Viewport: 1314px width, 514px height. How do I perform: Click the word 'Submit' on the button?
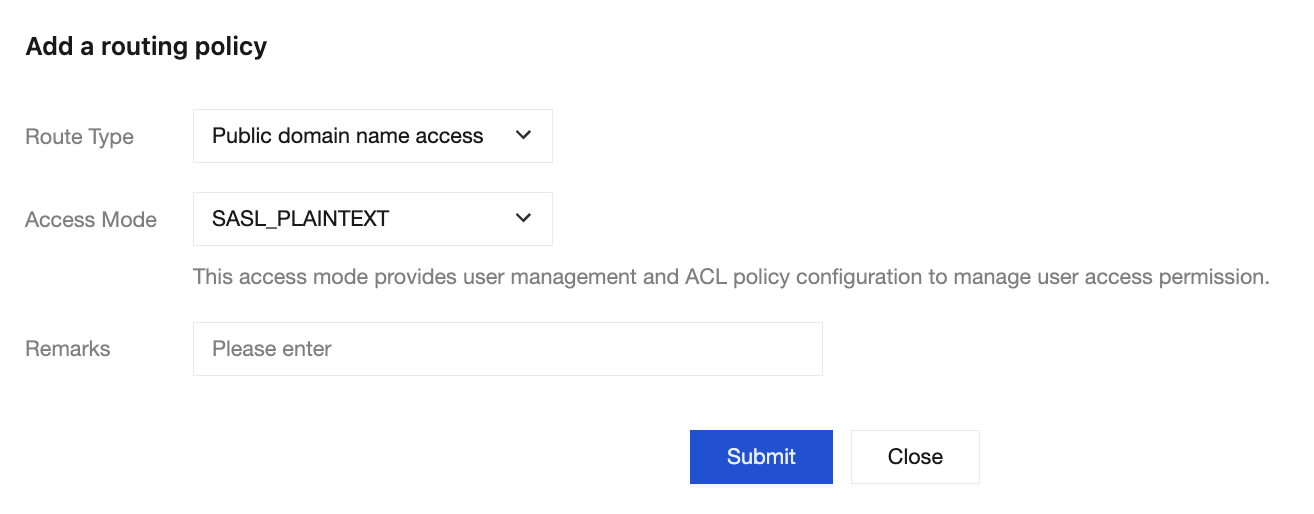click(x=761, y=457)
